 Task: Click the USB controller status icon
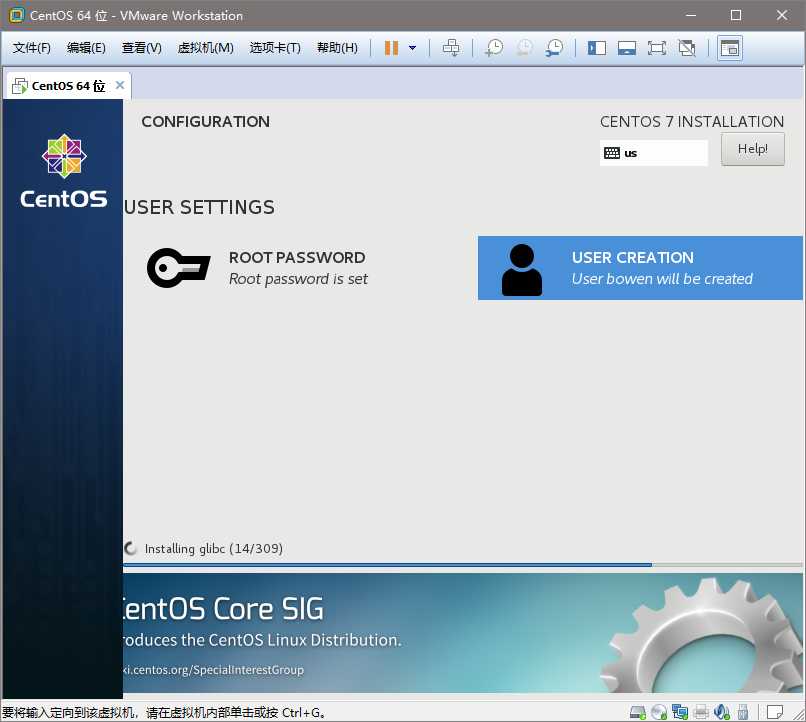click(743, 712)
